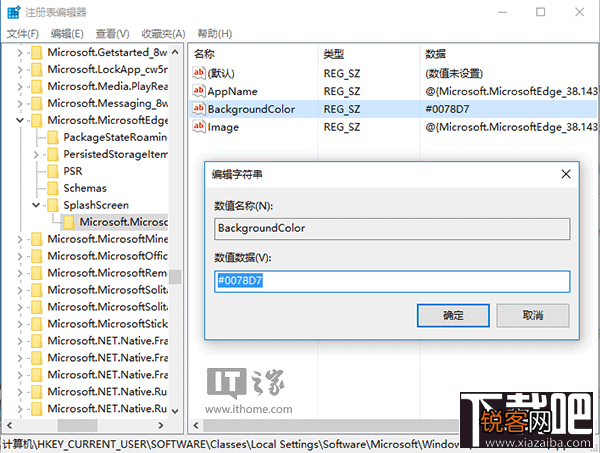Expand the PersistedStorageItem tree node

pos(36,155)
